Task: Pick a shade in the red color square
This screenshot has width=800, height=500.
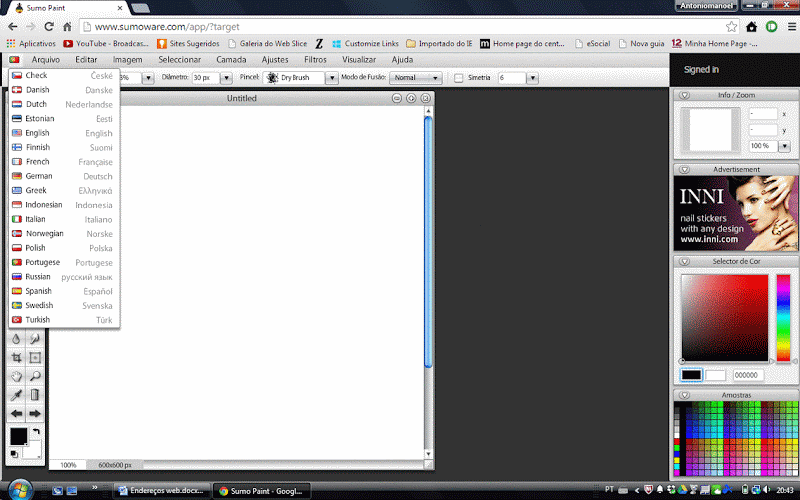Action: pos(724,318)
